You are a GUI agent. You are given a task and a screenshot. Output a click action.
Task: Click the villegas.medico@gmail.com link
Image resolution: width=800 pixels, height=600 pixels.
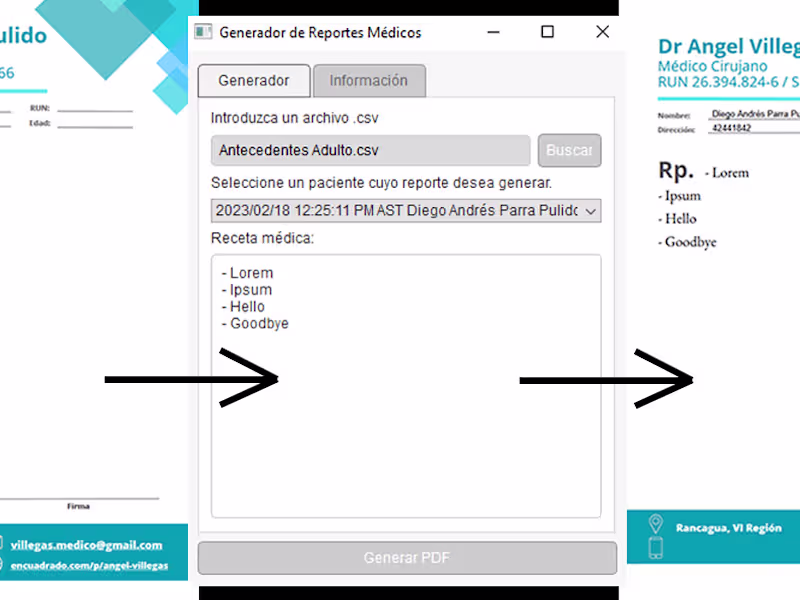[x=86, y=545]
